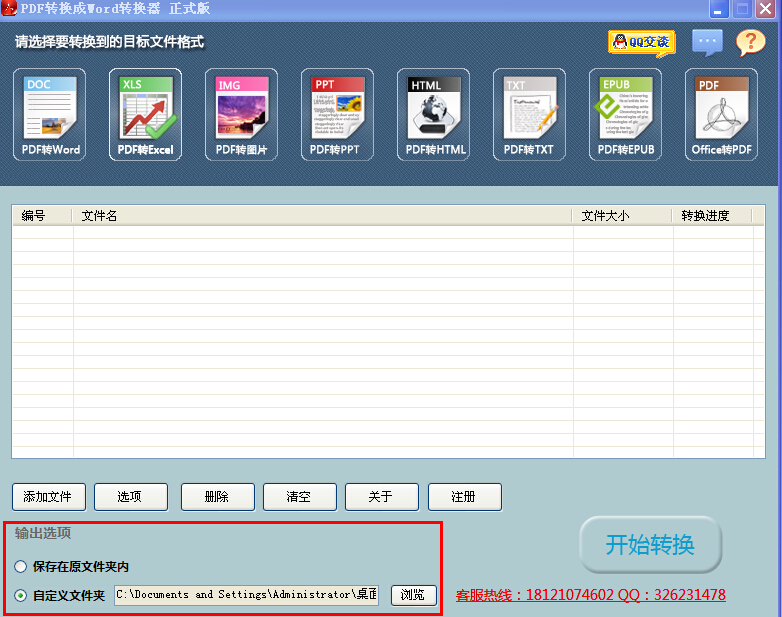Select the PDF转PPT conversion icon
782x617 pixels.
click(337, 114)
